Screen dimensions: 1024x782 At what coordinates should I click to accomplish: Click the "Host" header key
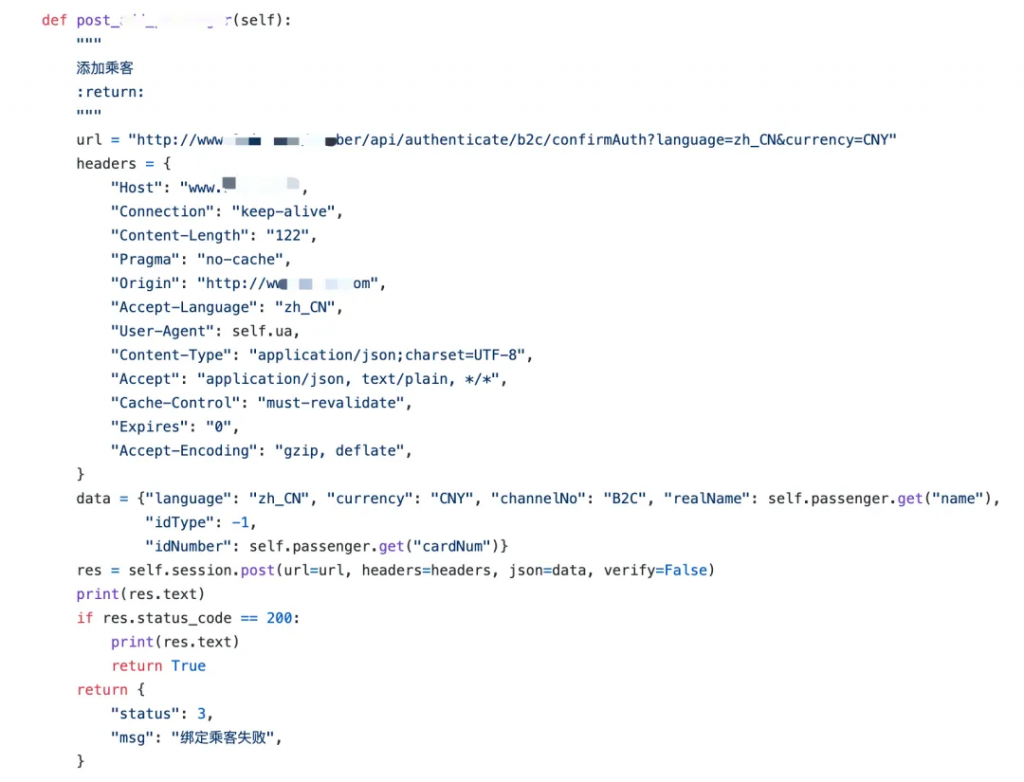136,187
